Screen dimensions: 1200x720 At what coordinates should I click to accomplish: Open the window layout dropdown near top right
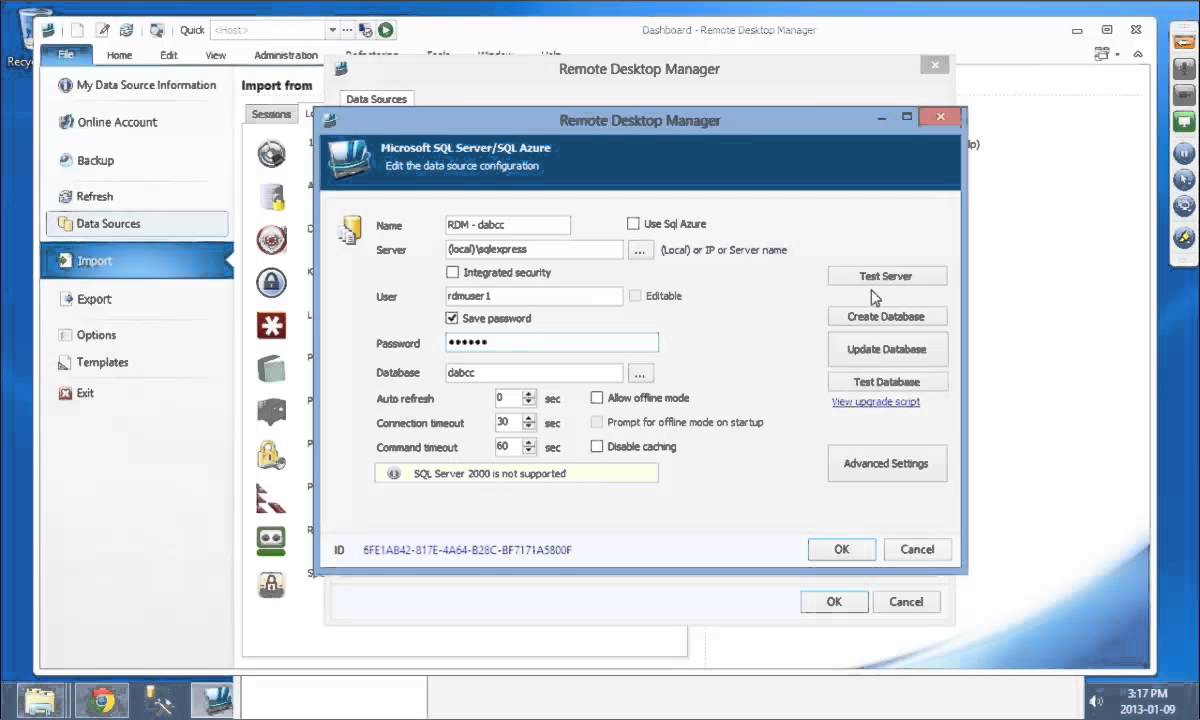click(x=1107, y=54)
